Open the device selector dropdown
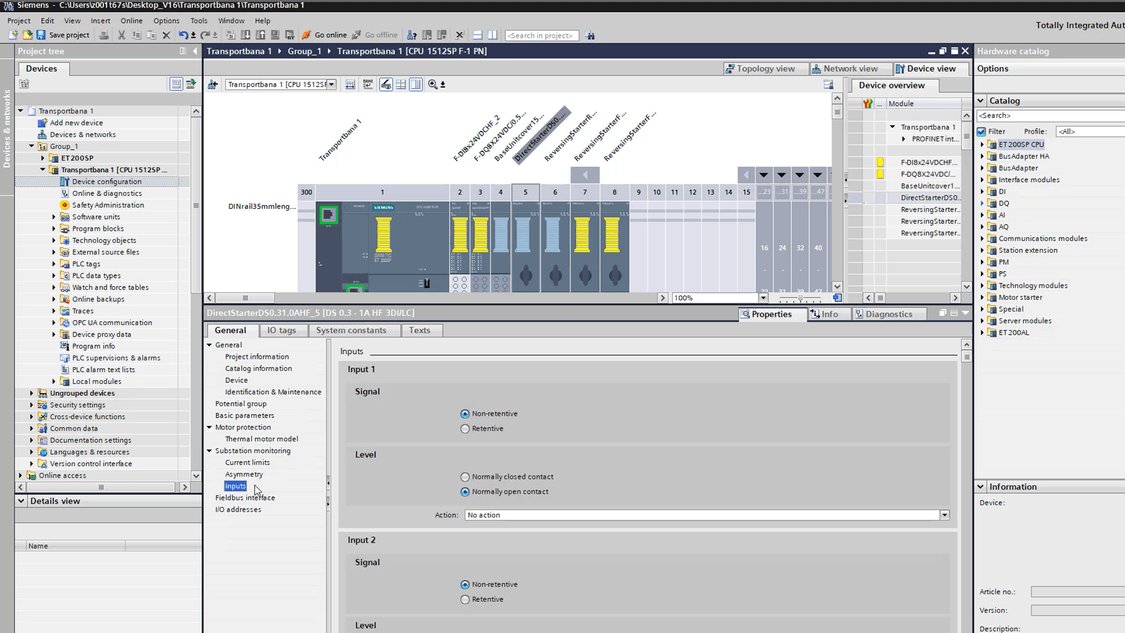 click(331, 84)
